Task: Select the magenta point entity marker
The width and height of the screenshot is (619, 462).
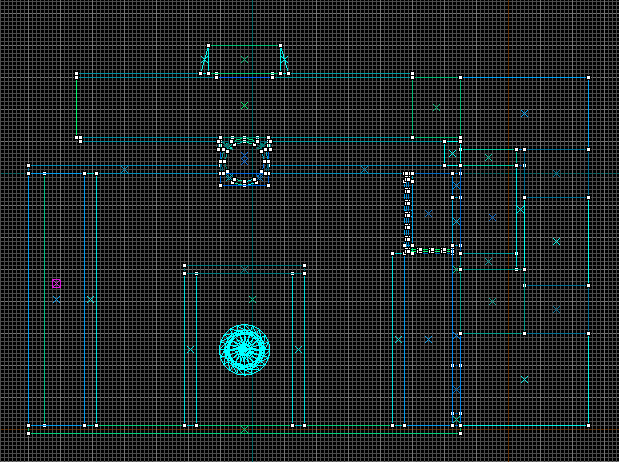Action: [56, 284]
